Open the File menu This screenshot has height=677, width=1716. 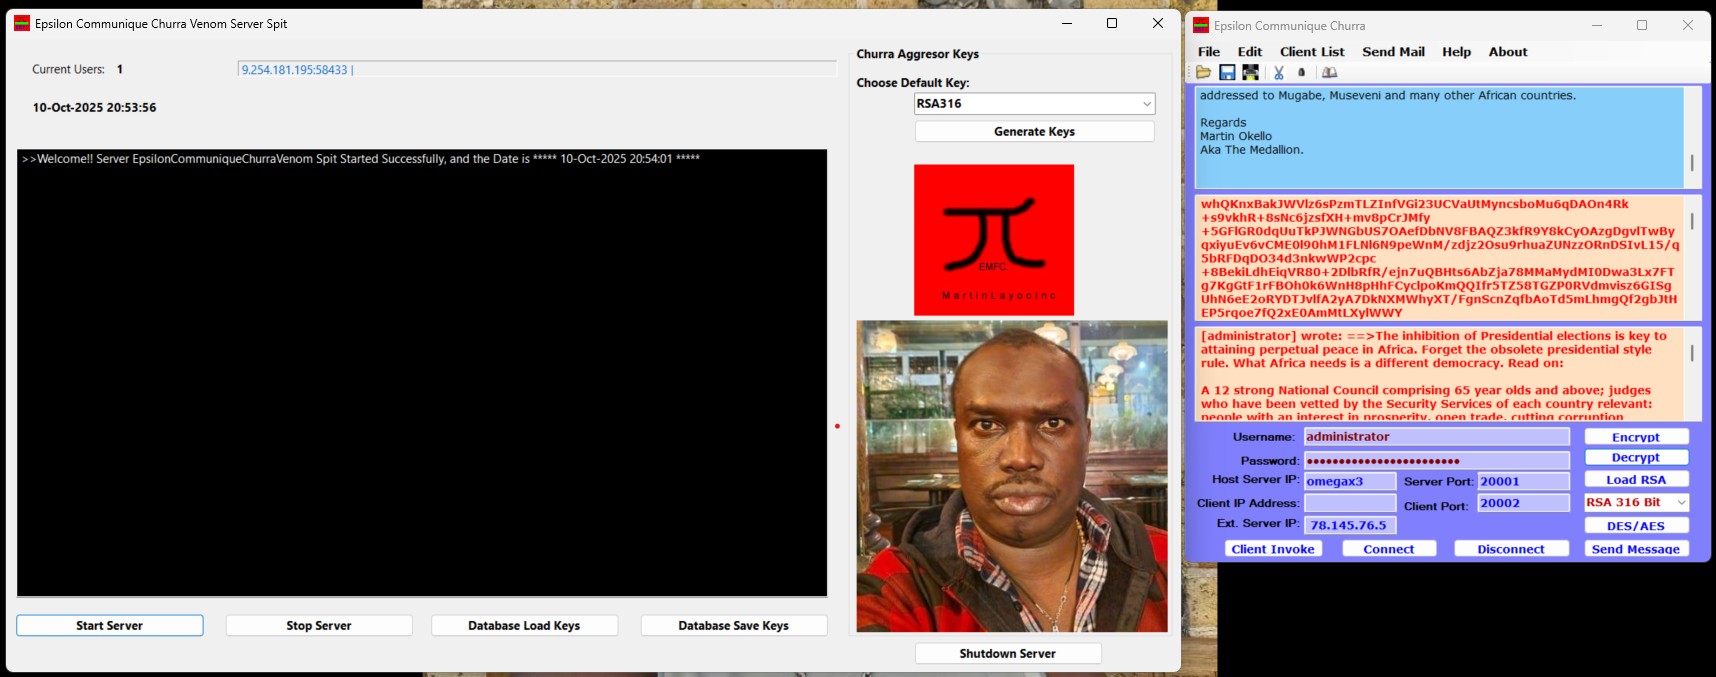pos(1208,52)
